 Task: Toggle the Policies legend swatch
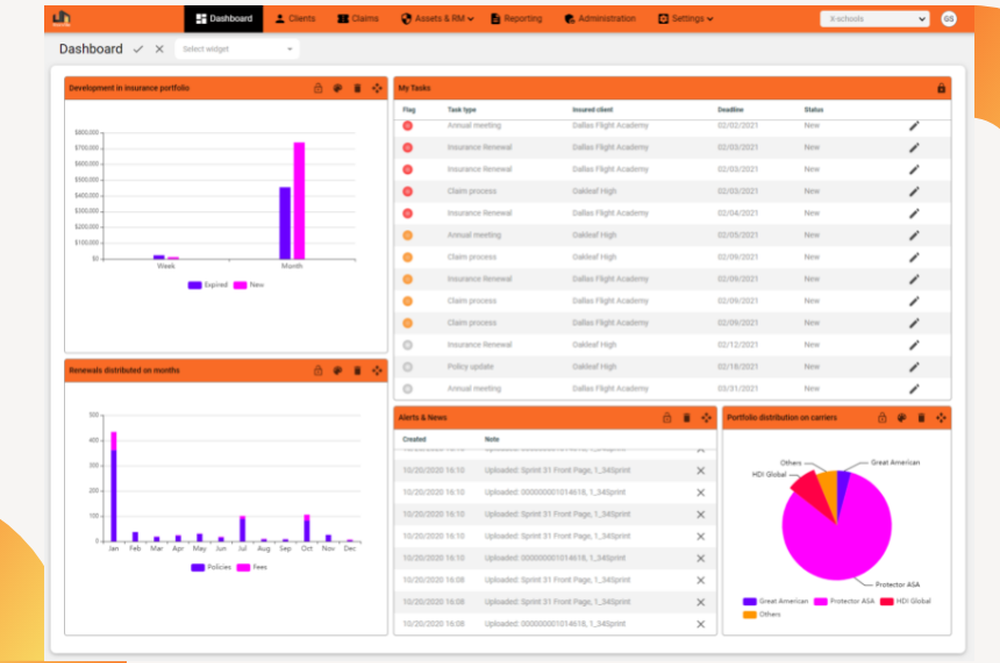tap(198, 567)
